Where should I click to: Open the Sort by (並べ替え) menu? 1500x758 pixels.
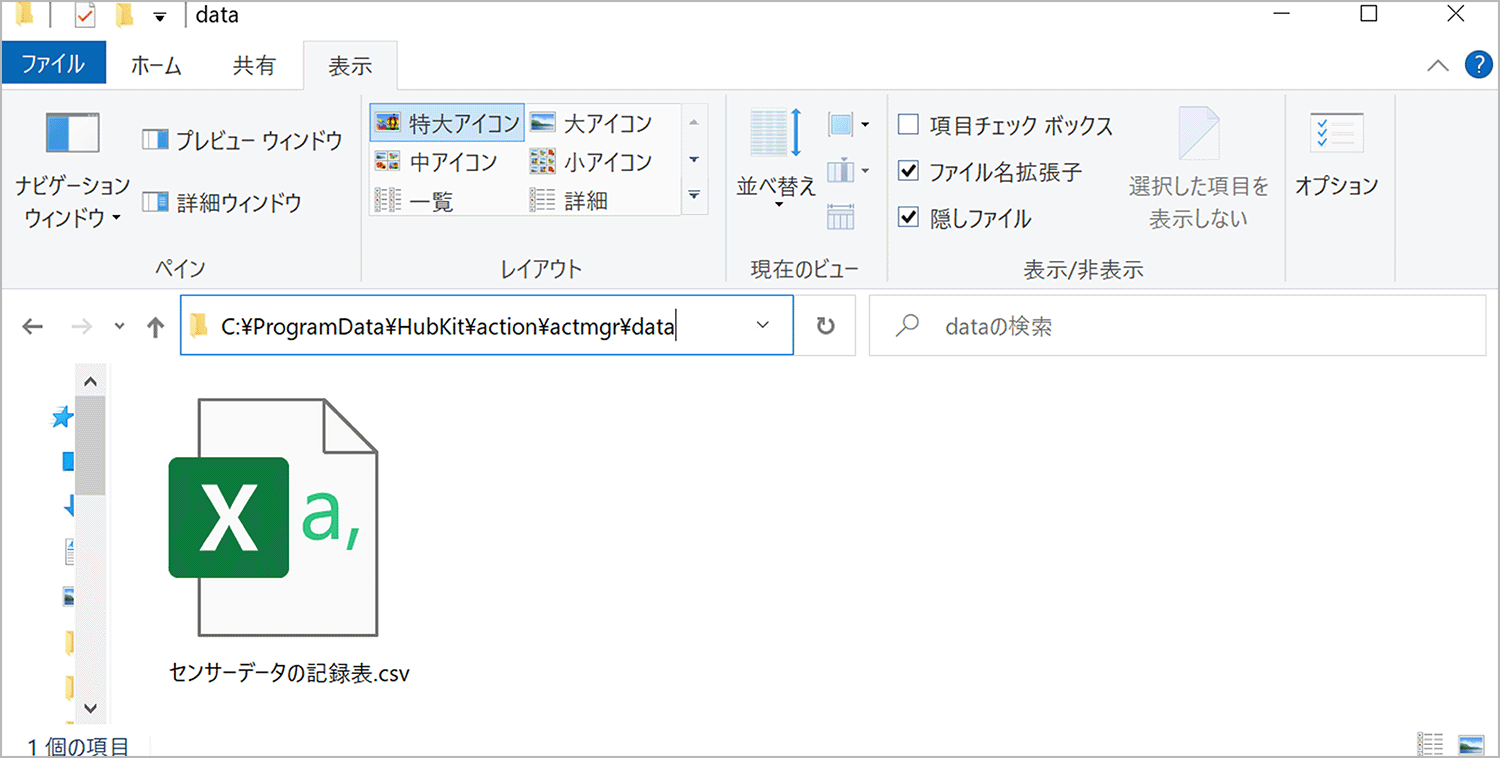point(776,158)
